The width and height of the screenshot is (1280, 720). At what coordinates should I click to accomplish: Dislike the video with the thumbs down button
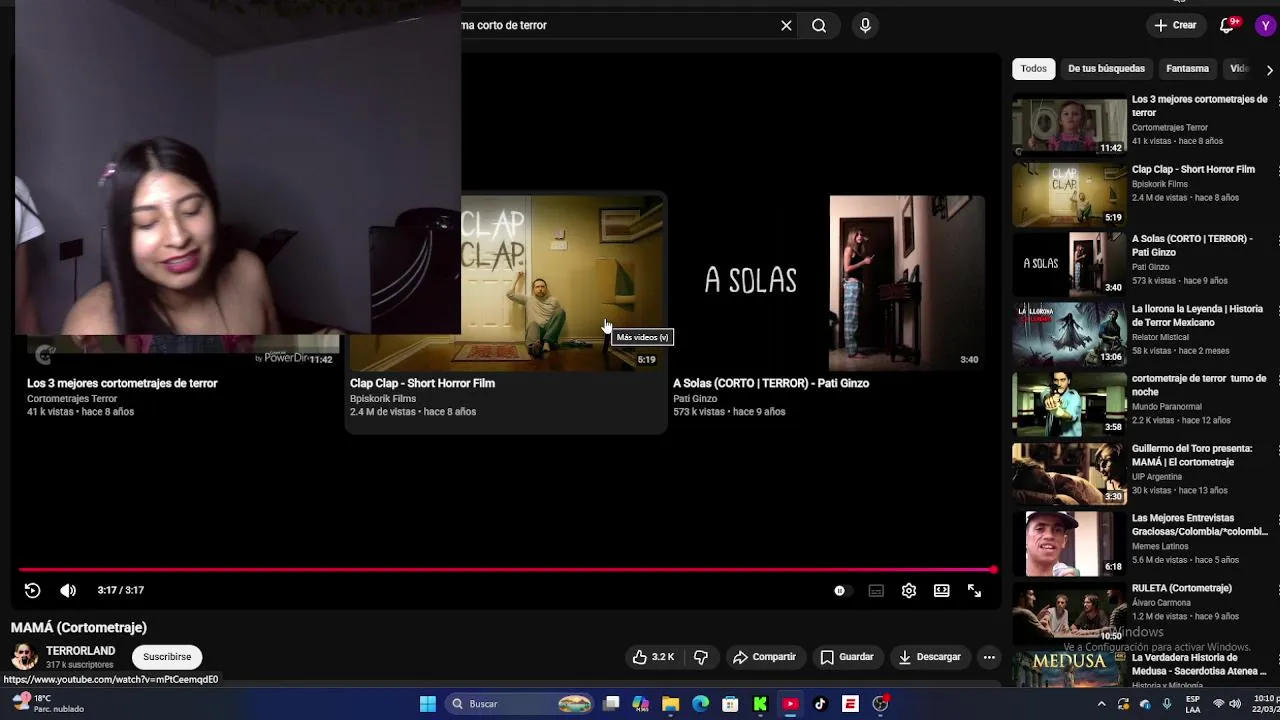point(701,657)
